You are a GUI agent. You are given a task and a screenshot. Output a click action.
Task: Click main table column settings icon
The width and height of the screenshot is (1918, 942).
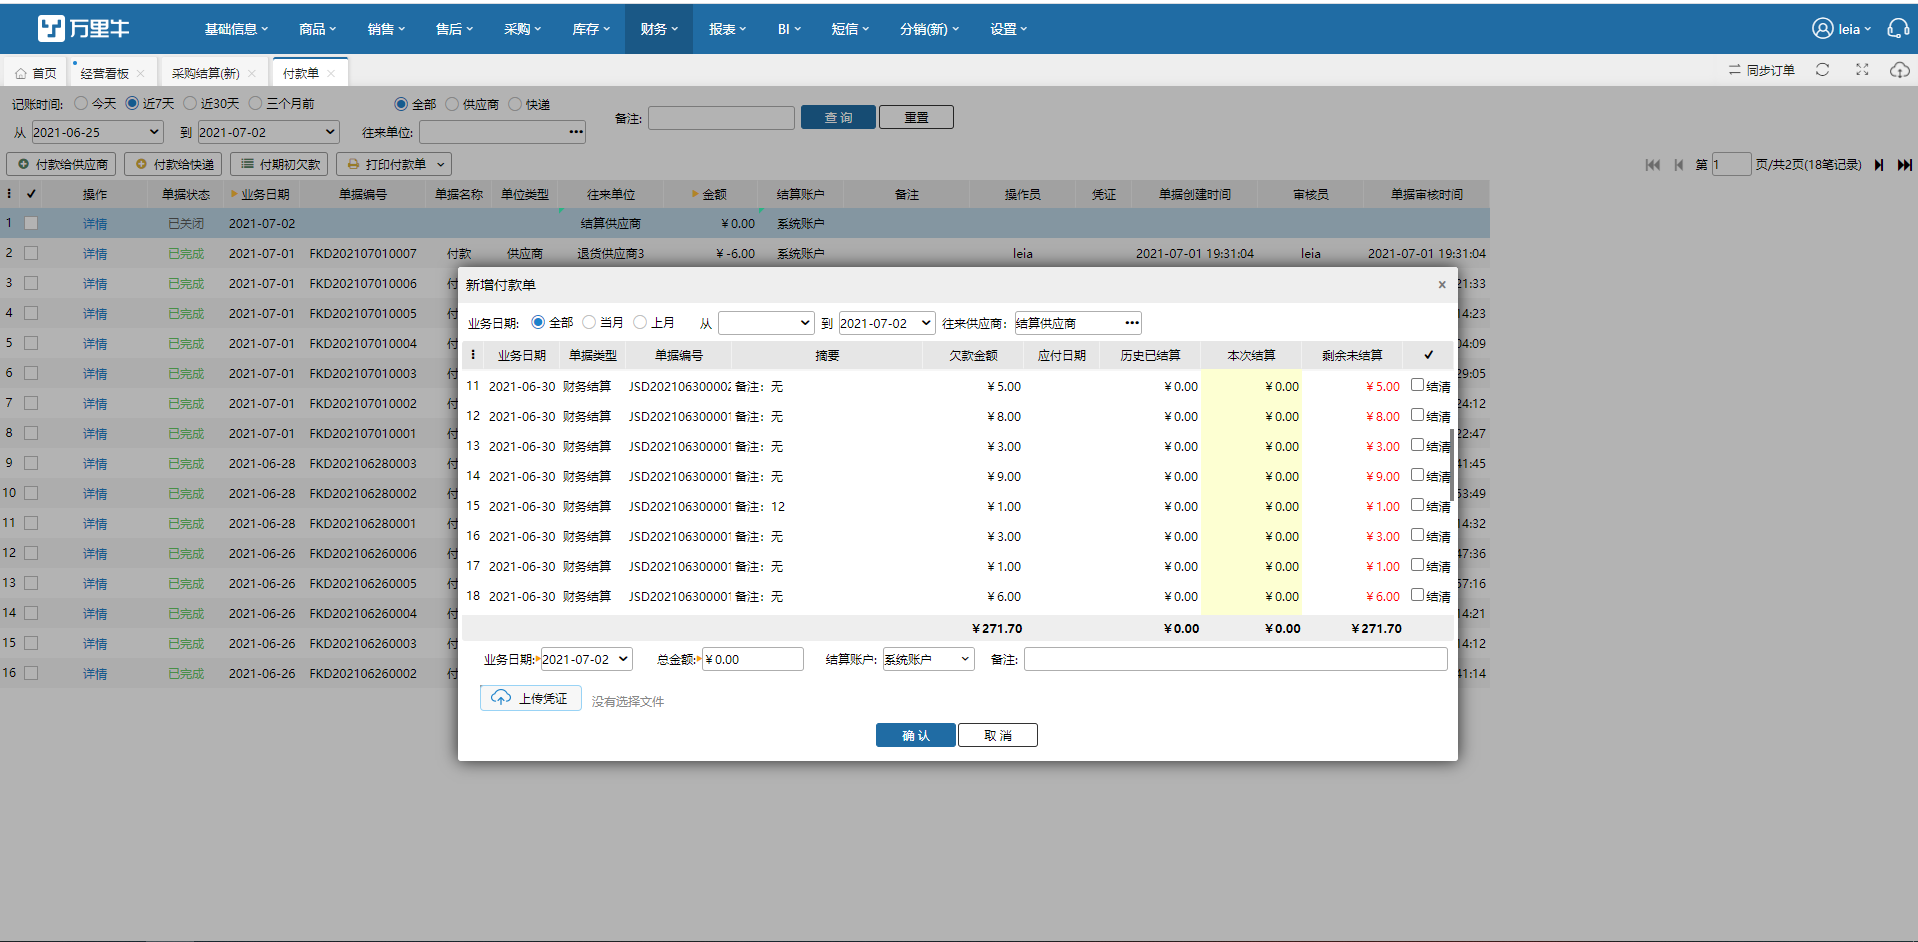coord(9,194)
